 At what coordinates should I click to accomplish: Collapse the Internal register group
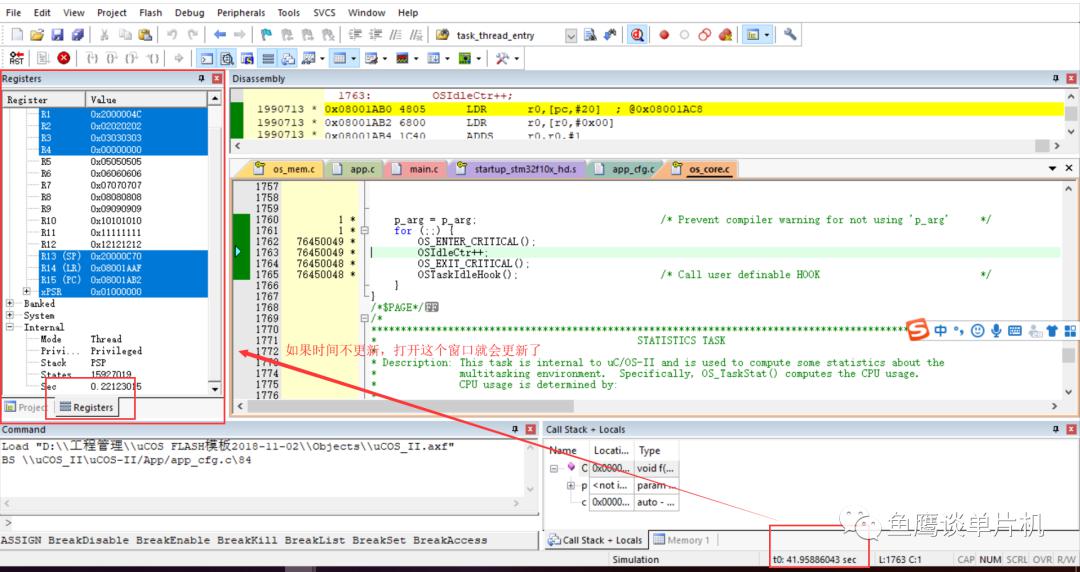click(10, 327)
